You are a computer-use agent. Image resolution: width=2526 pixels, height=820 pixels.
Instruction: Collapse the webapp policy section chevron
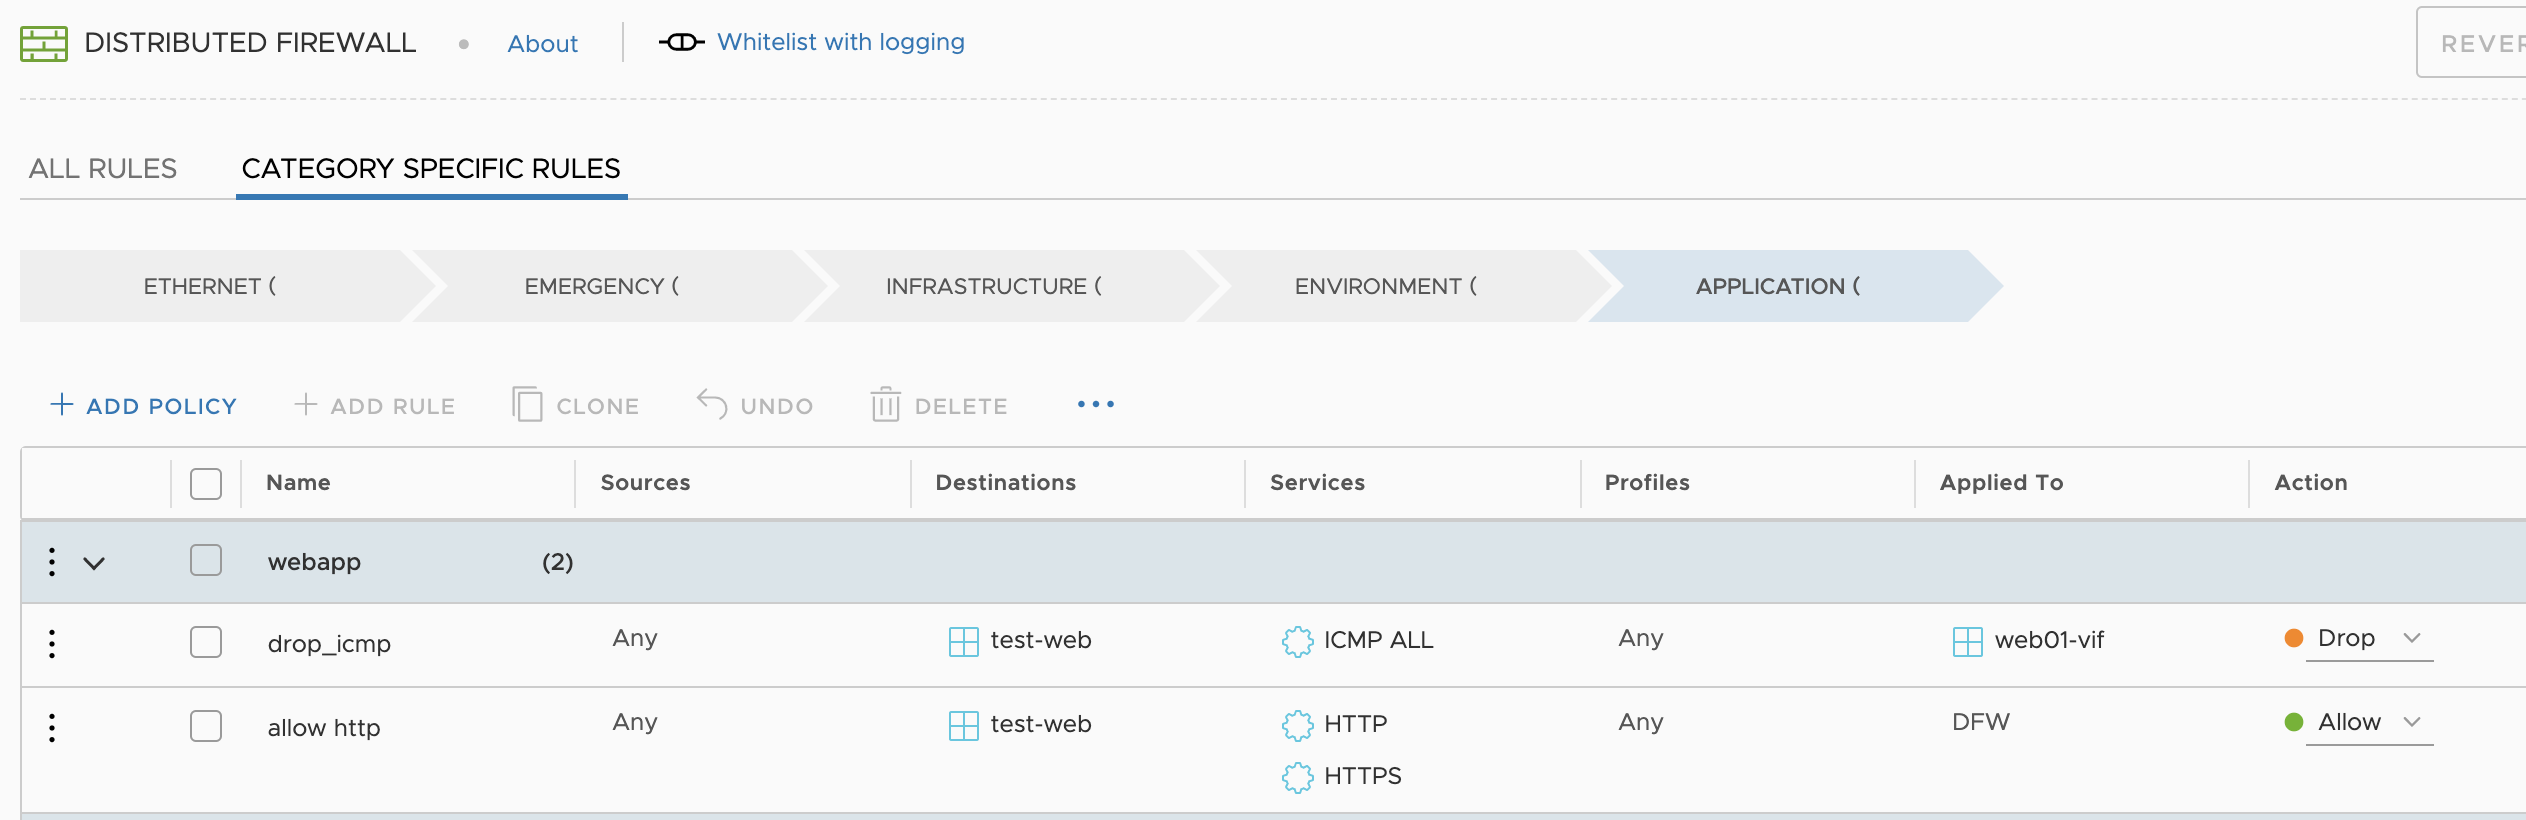pos(94,563)
